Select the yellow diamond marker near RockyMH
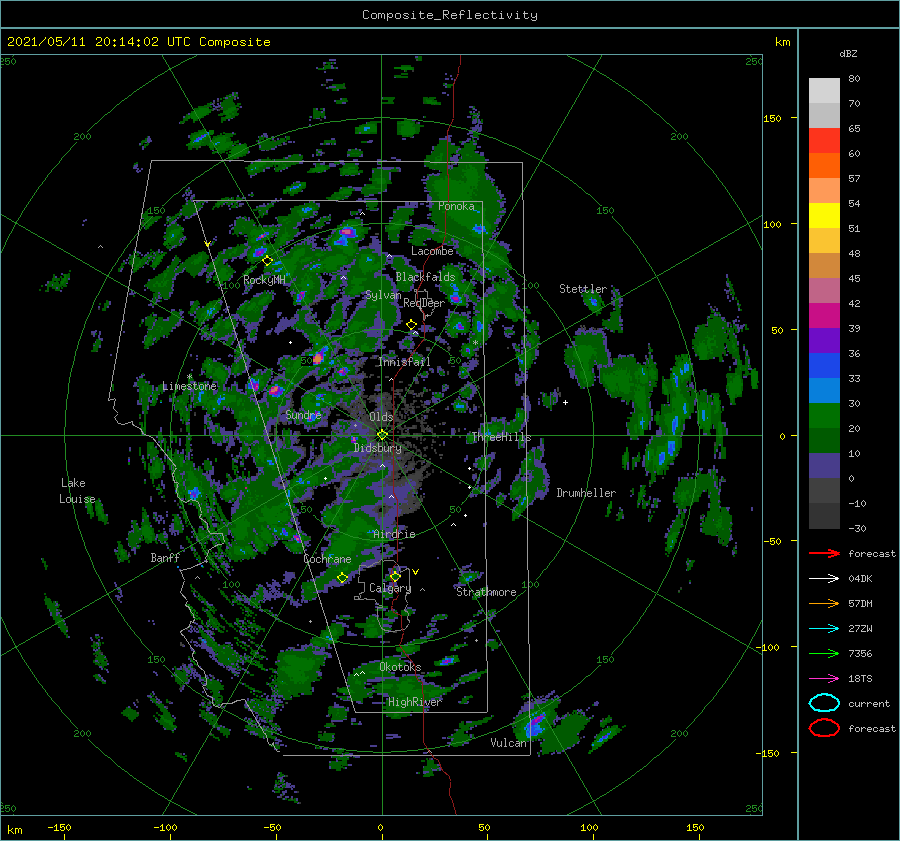 click(267, 261)
